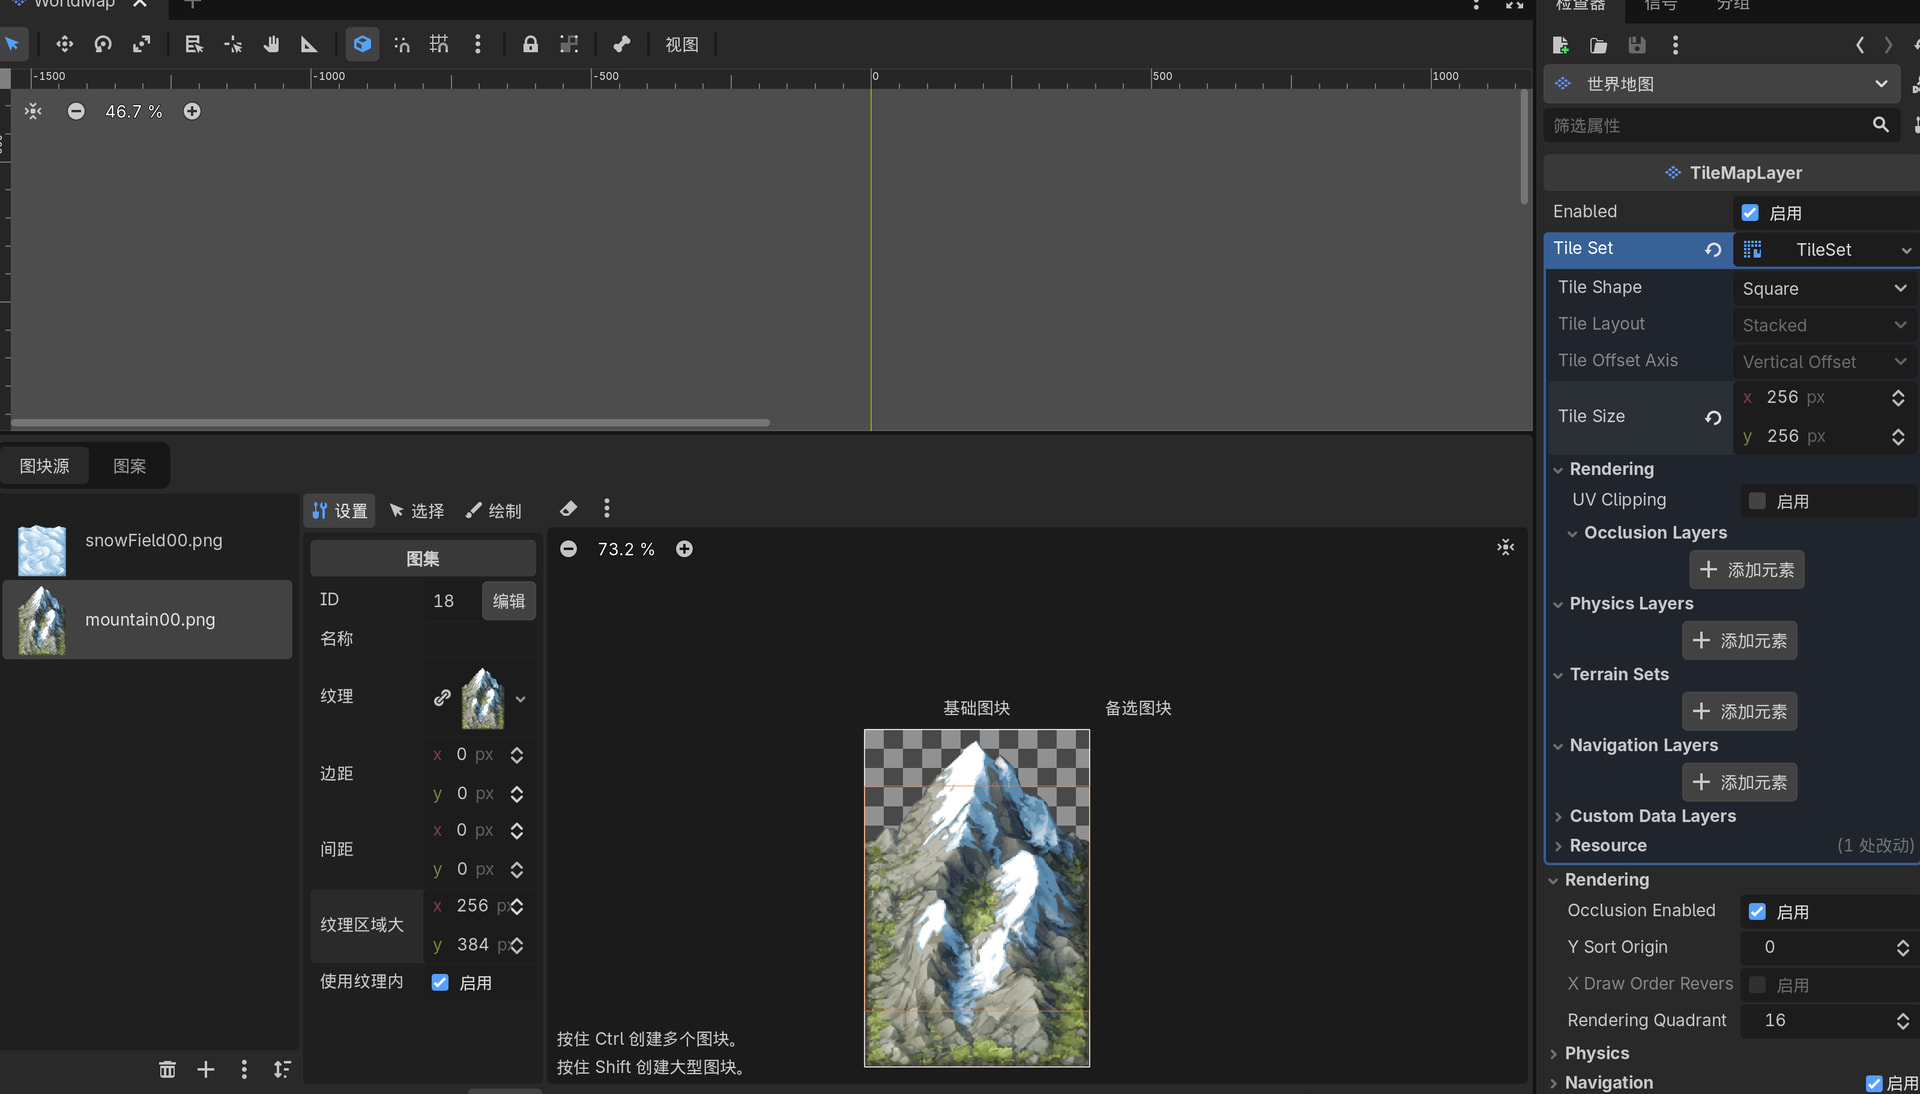Activate the Pan hand tool

[271, 44]
